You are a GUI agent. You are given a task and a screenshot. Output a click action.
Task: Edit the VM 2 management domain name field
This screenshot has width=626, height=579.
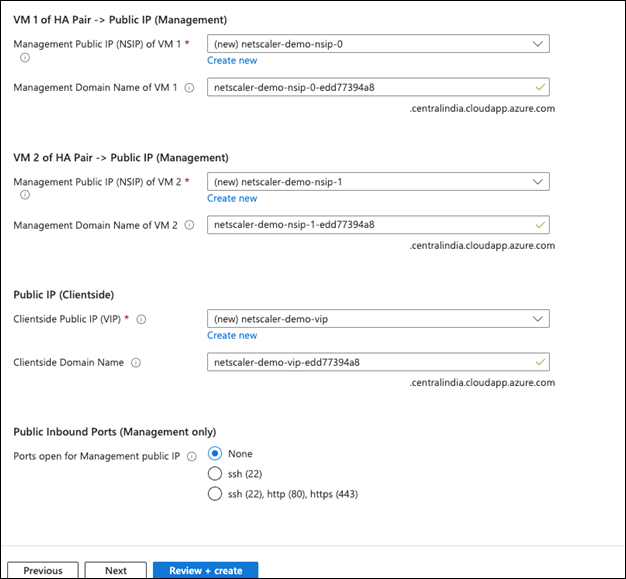pos(378,225)
